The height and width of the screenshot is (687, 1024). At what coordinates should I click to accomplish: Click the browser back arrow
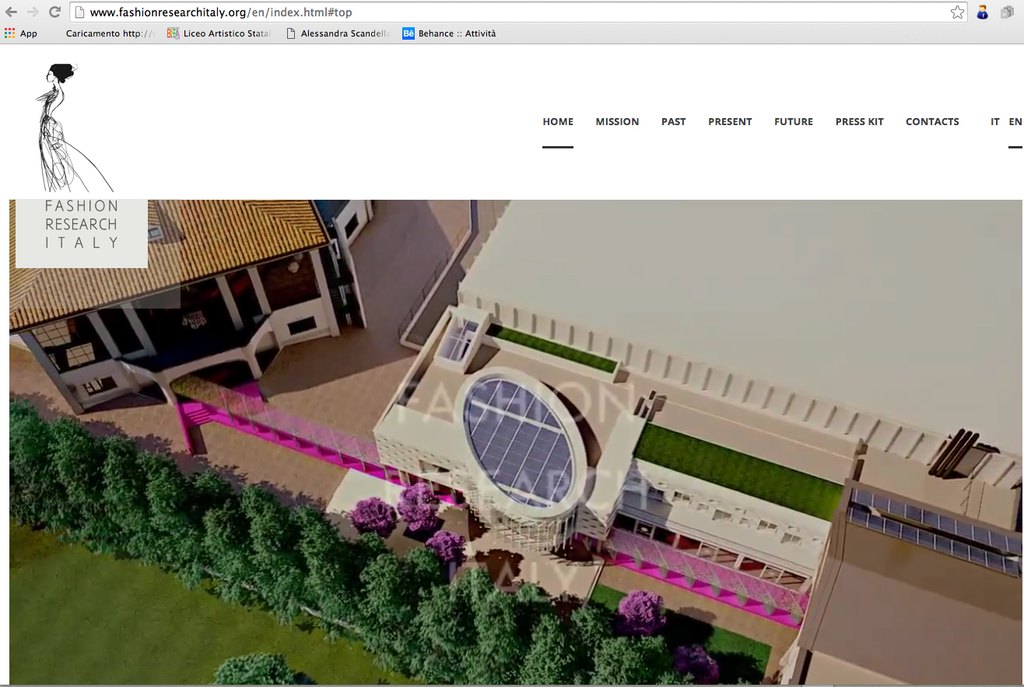(11, 12)
